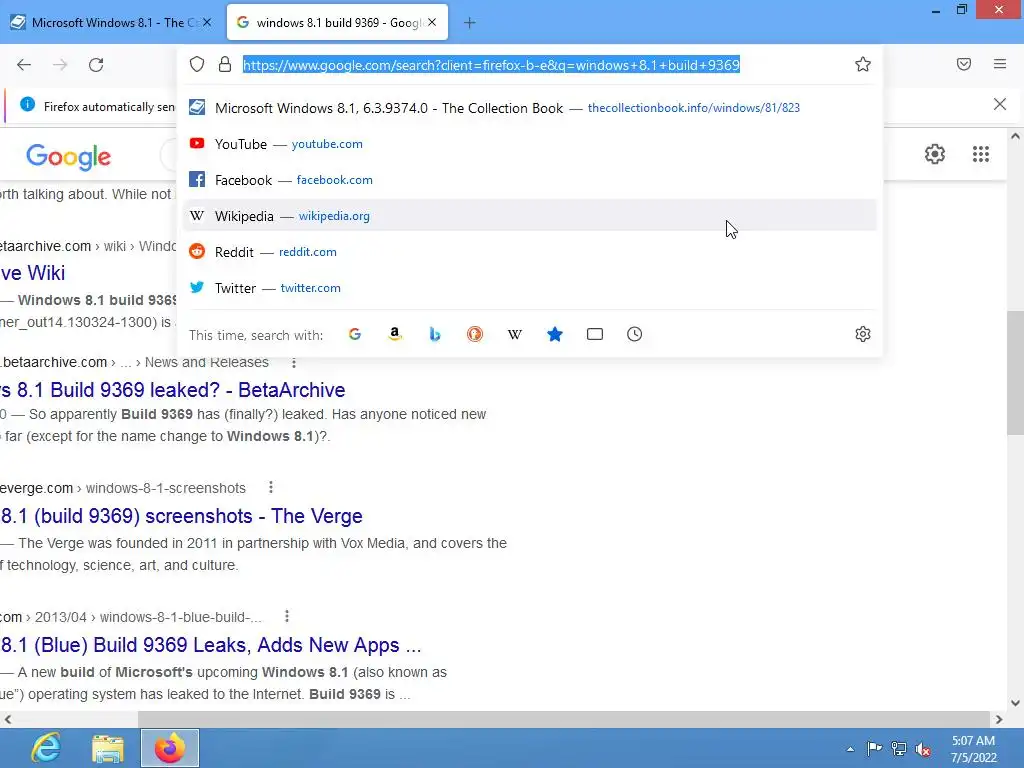Search with Wikipedia one-off icon
1024x768 pixels.
[x=515, y=334]
